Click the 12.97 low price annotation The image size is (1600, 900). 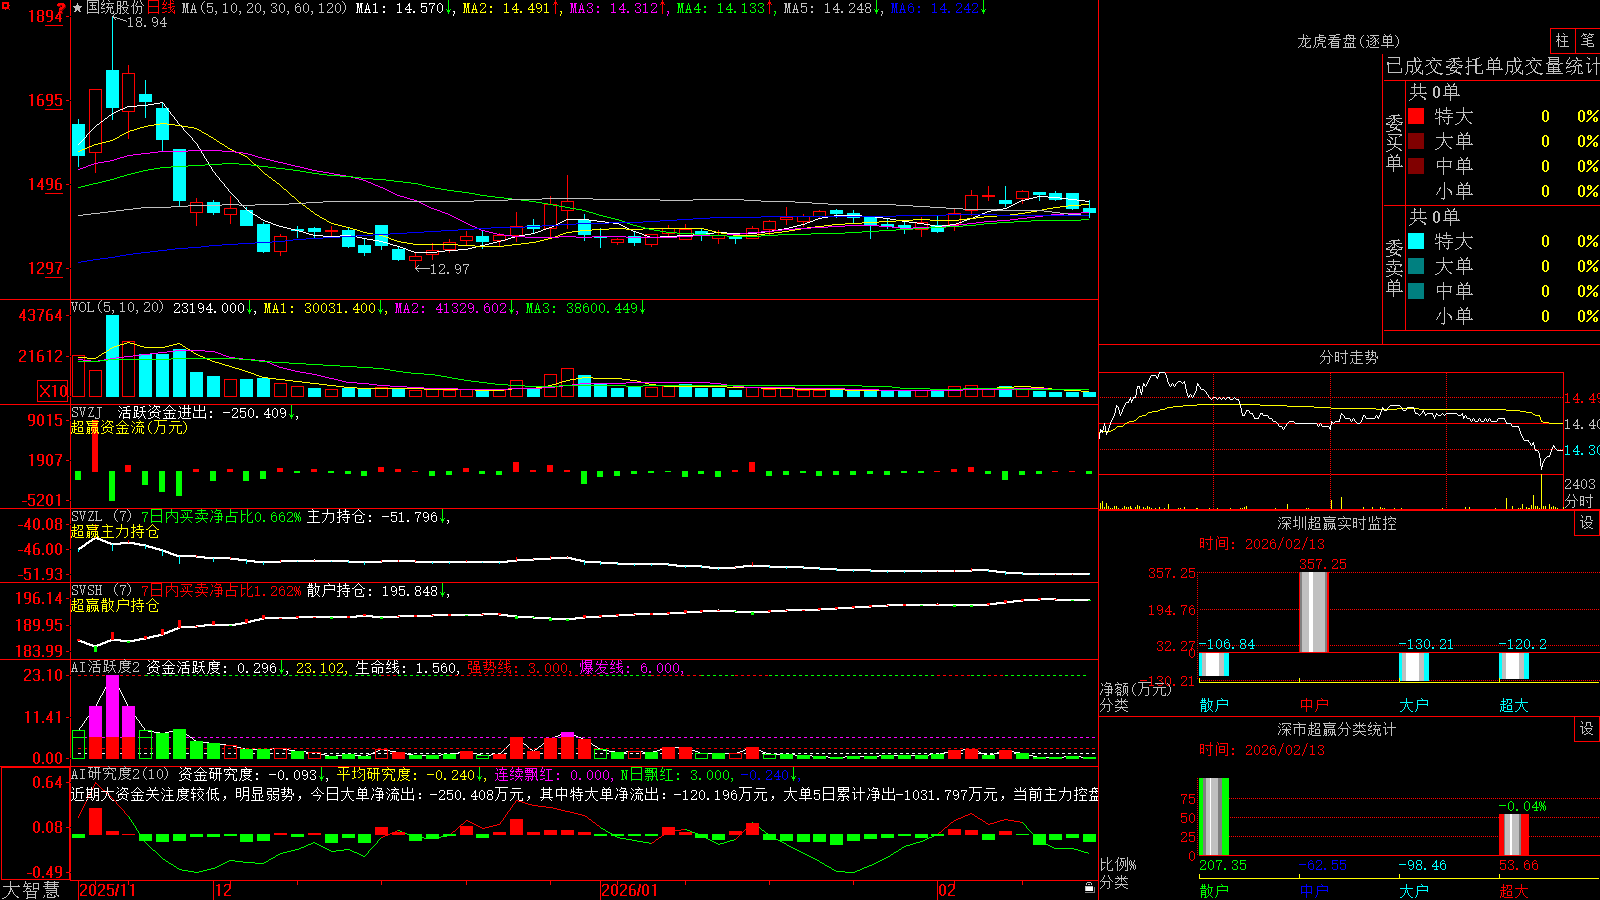pyautogui.click(x=448, y=268)
